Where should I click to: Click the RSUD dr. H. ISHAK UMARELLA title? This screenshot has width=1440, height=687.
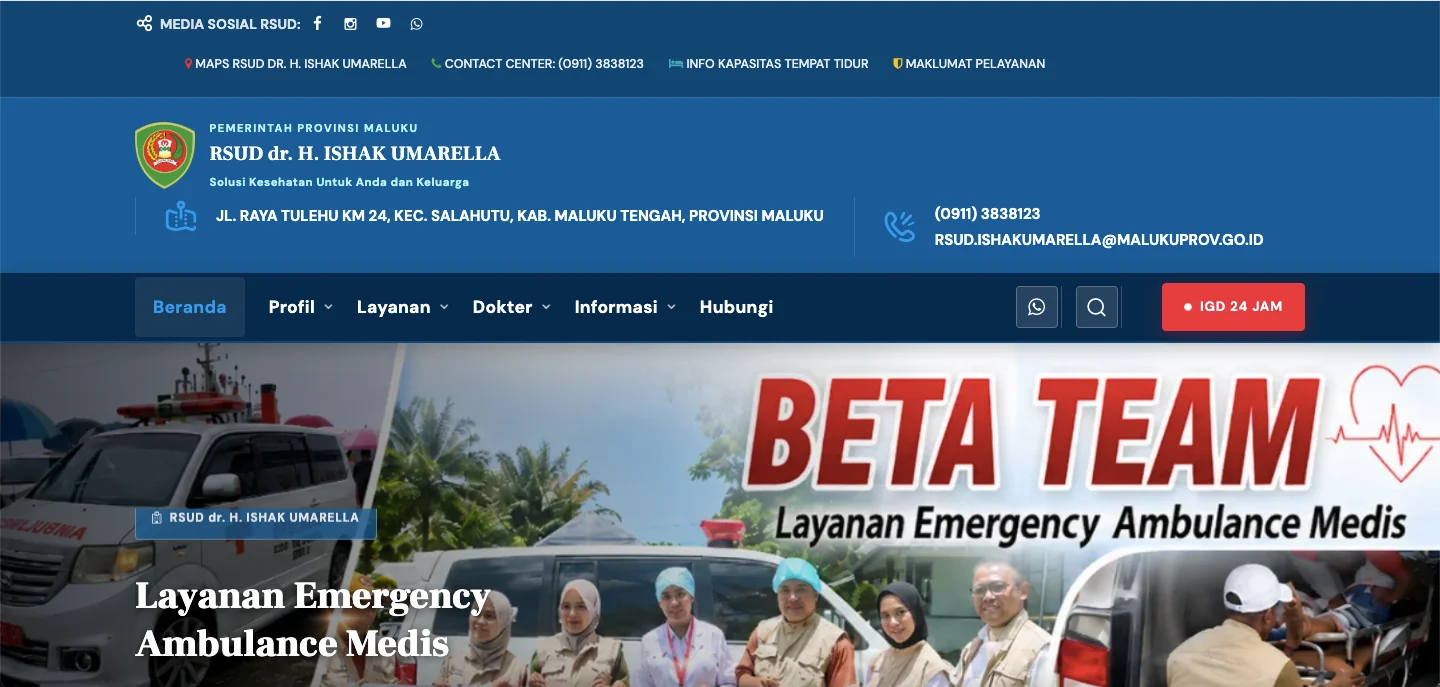point(355,154)
